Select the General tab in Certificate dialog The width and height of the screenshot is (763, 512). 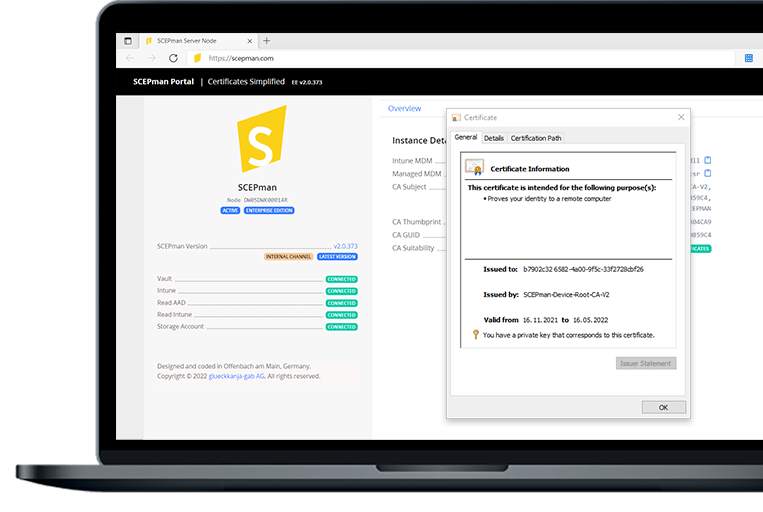[x=466, y=137]
